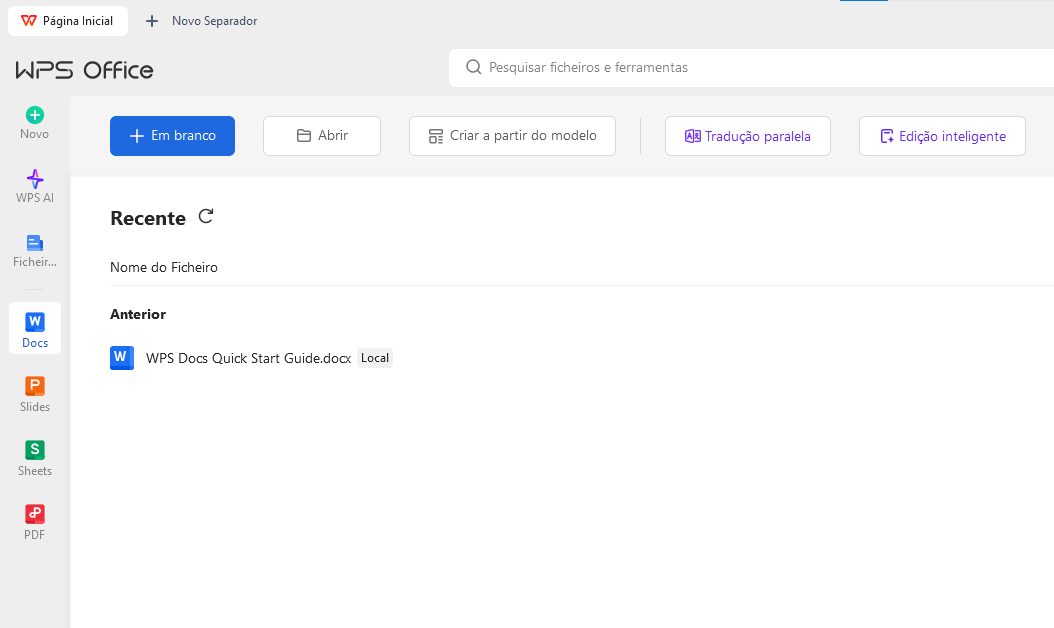1054x628 pixels.
Task: Create a document with Em branco
Action: pos(172,136)
